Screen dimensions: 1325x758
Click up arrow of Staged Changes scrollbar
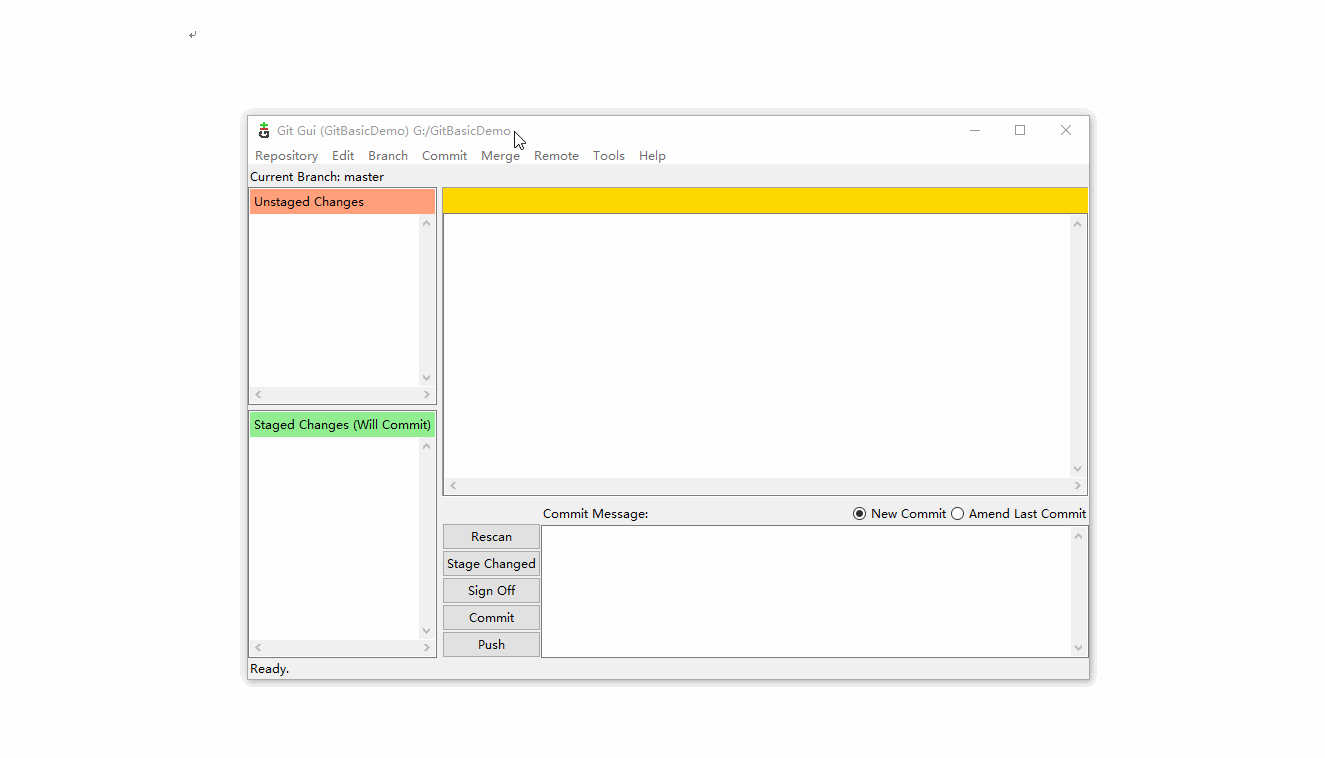pos(427,446)
